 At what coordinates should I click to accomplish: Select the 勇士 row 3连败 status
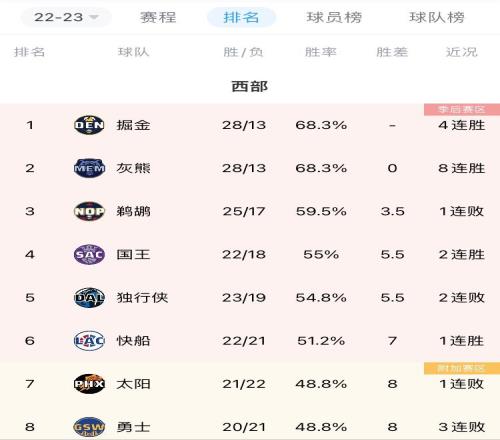[462, 427]
